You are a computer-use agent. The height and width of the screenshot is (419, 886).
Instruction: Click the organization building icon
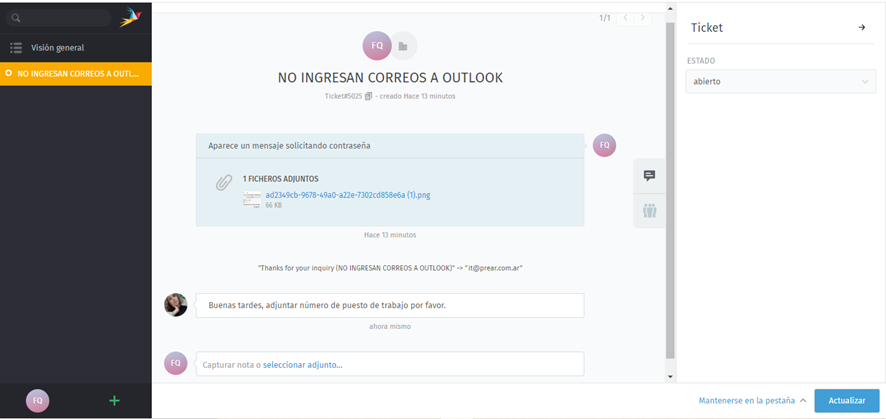pyautogui.click(x=403, y=46)
